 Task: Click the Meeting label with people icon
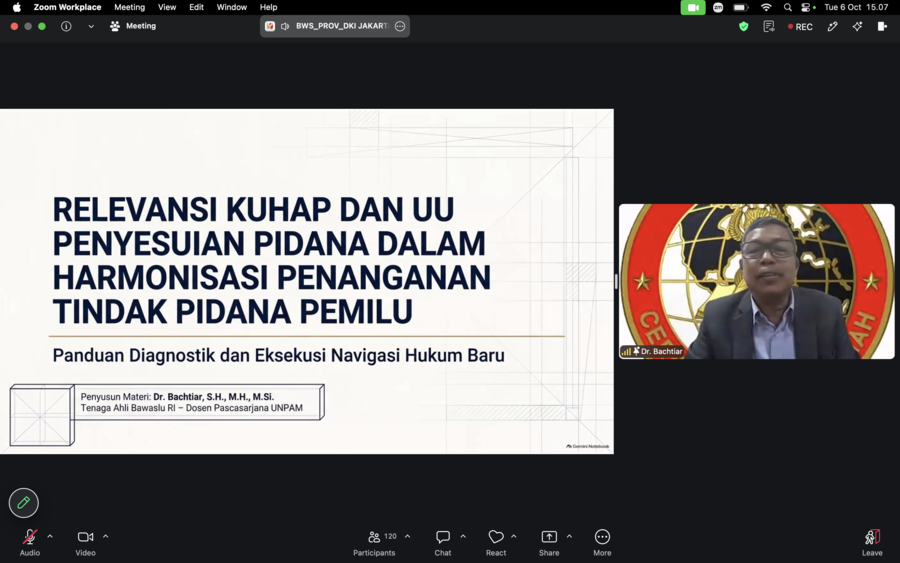133,26
